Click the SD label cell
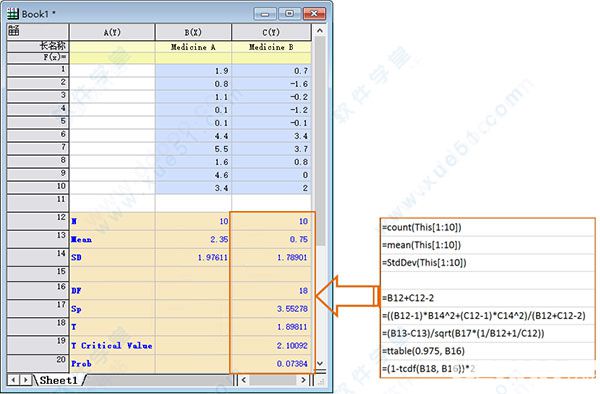The width and height of the screenshot is (600, 394). click(x=112, y=257)
